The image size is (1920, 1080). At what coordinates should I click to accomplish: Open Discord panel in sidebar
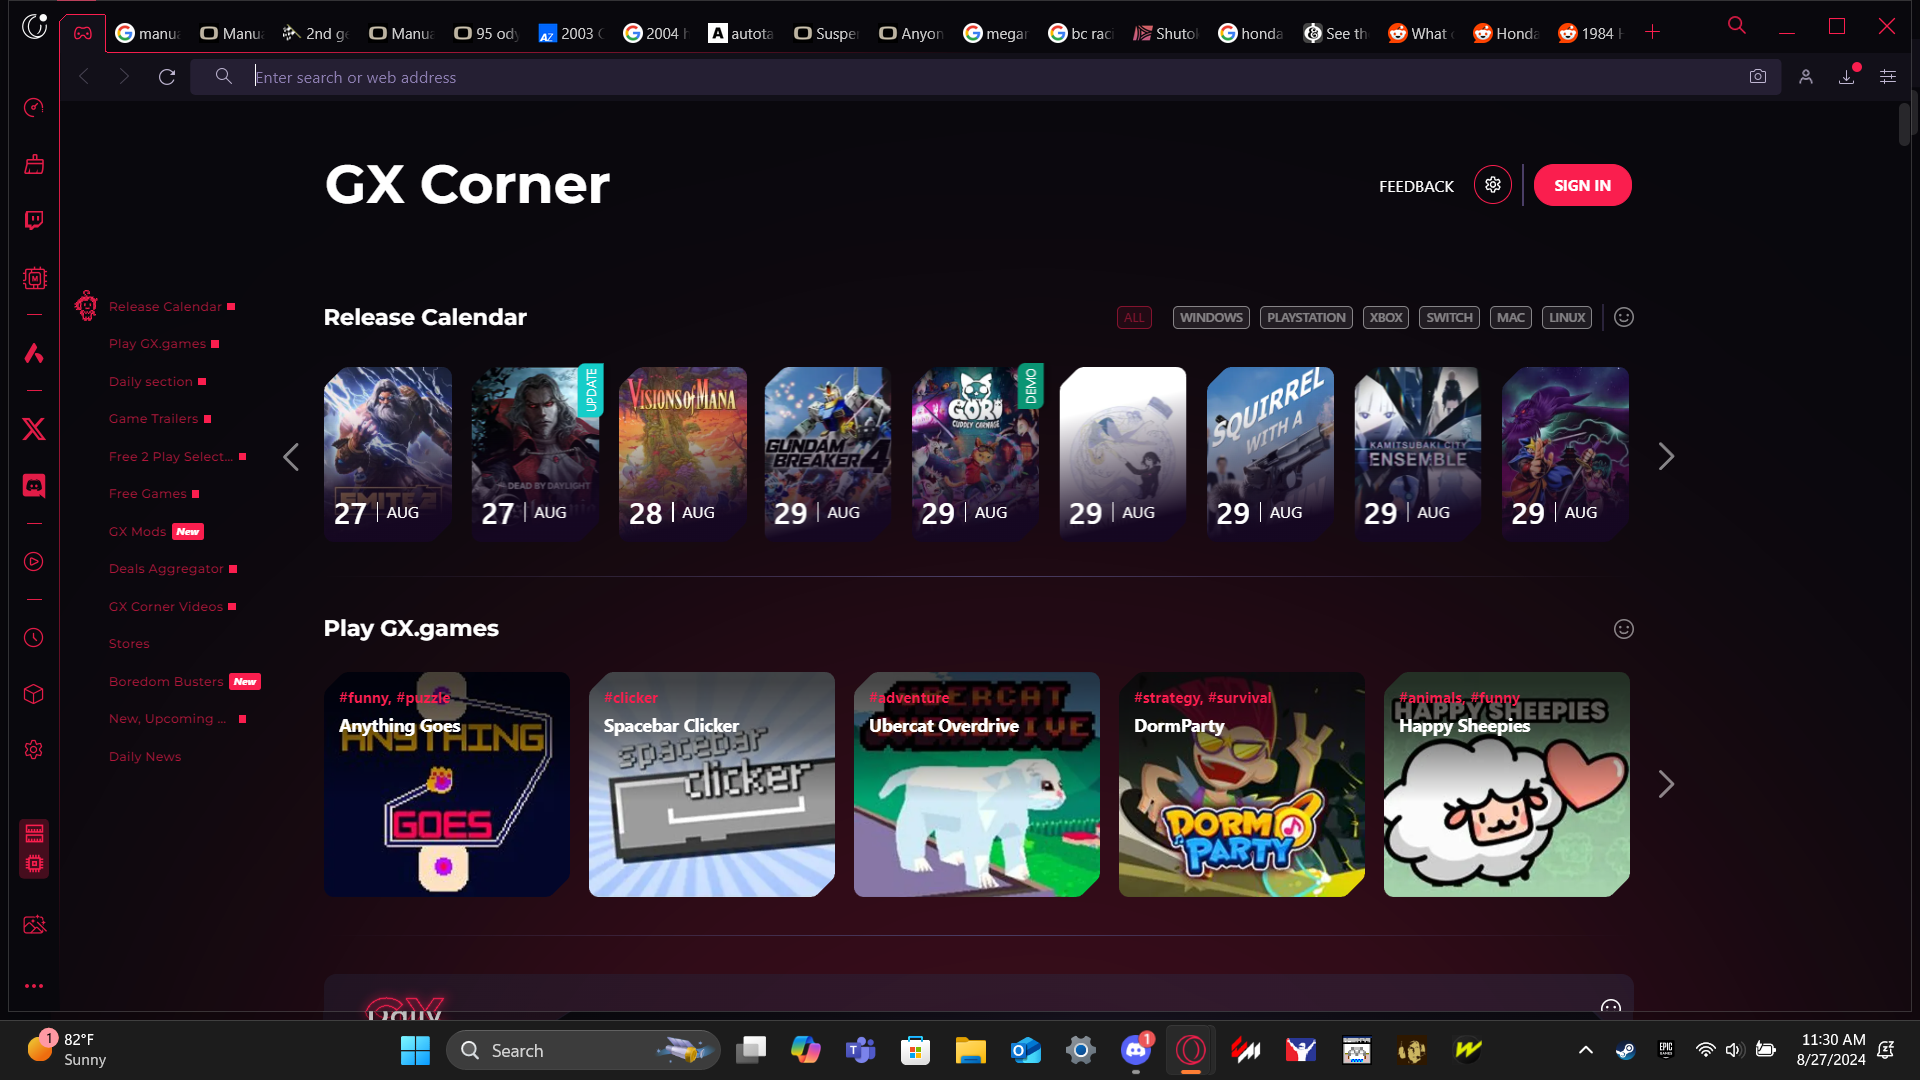coord(34,486)
